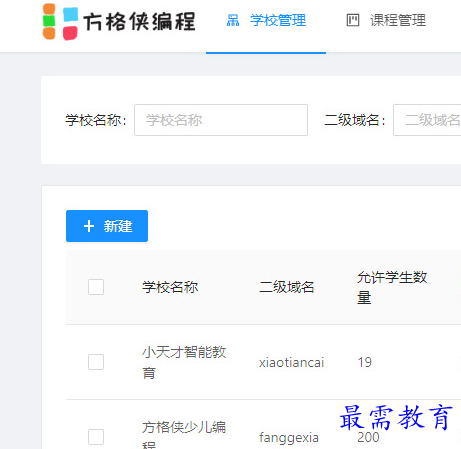The height and width of the screenshot is (449, 461).
Task: Open the 学校管理 tab
Action: pyautogui.click(x=266, y=20)
